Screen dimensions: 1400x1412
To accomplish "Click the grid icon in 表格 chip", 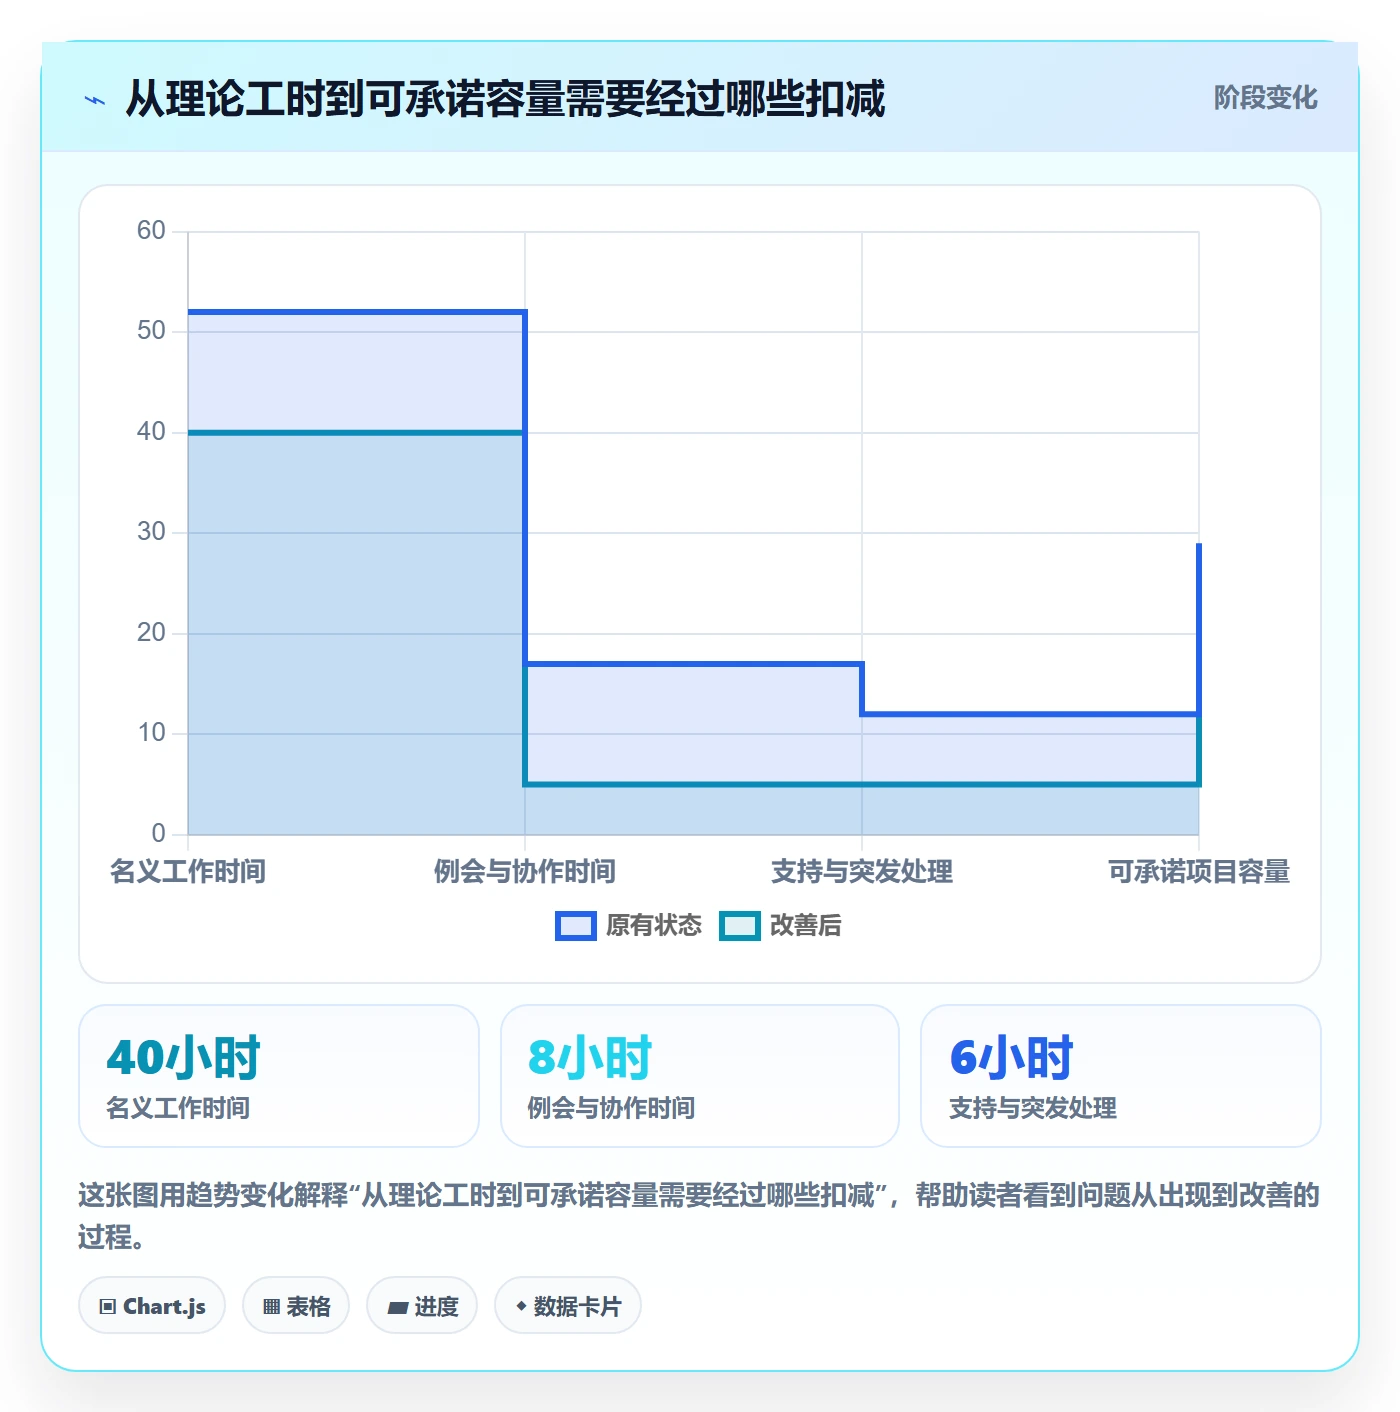I will 271,1306.
